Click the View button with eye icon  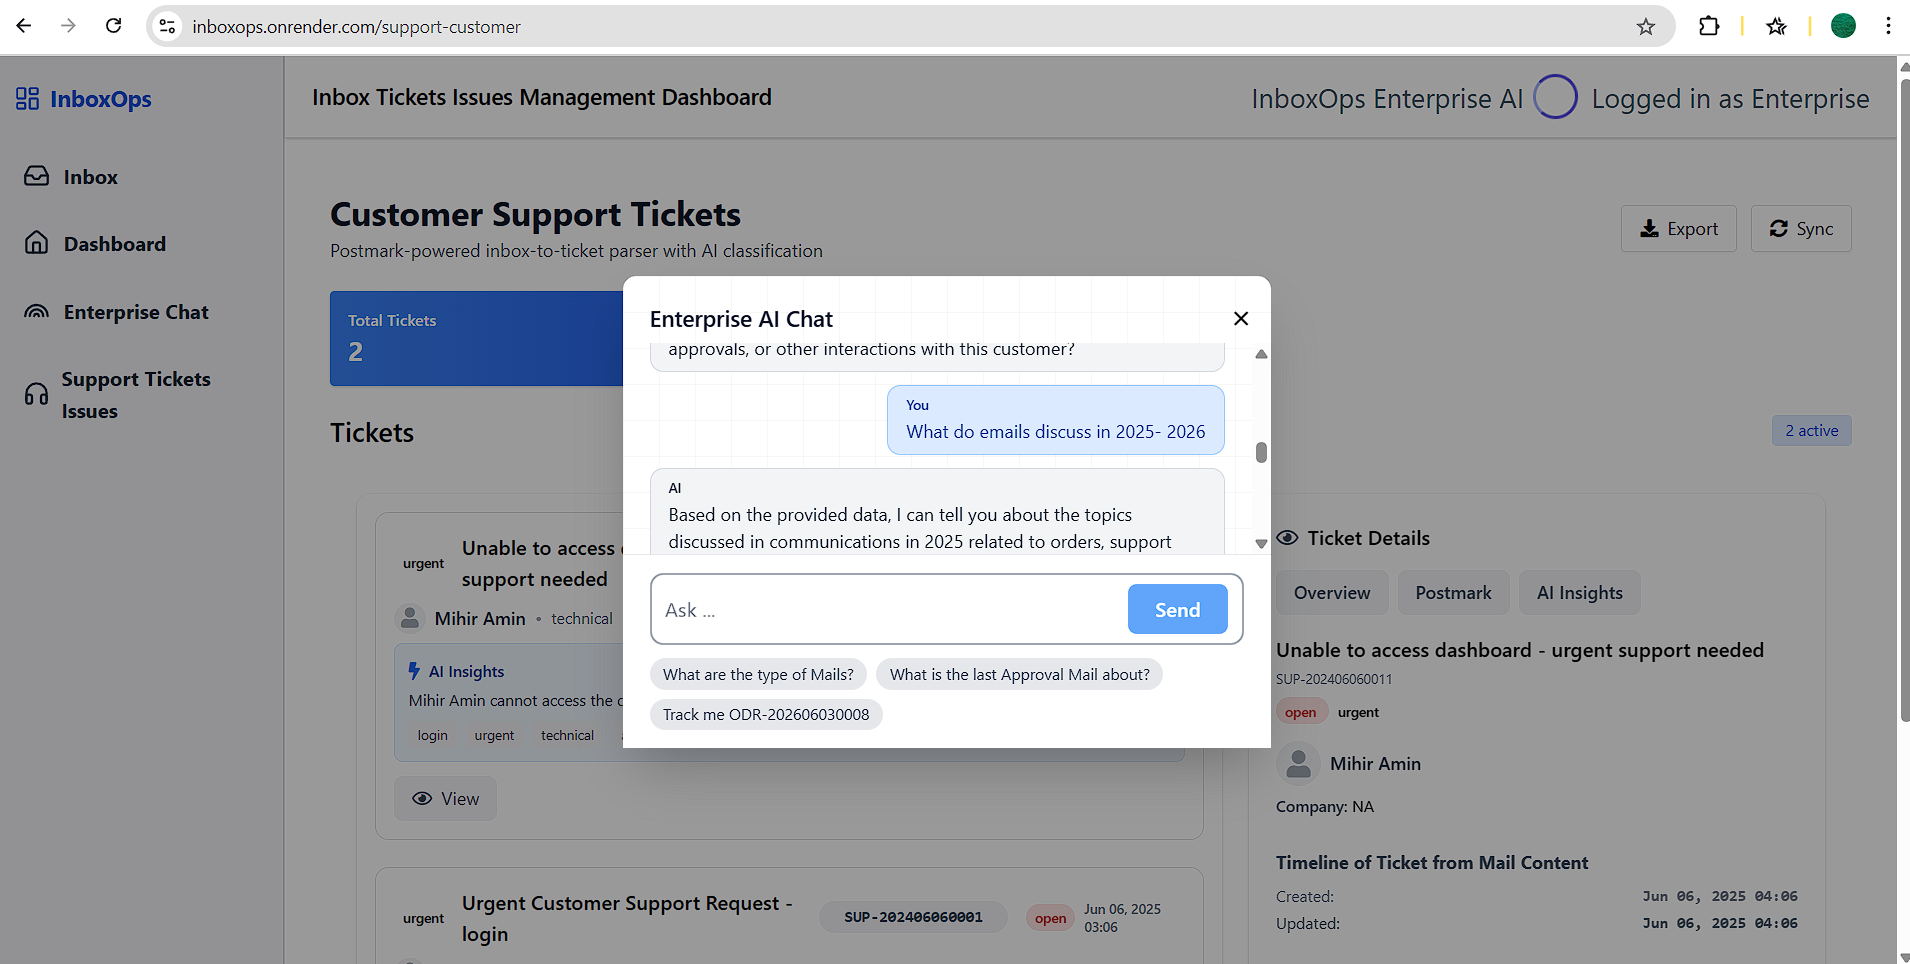[x=445, y=798]
